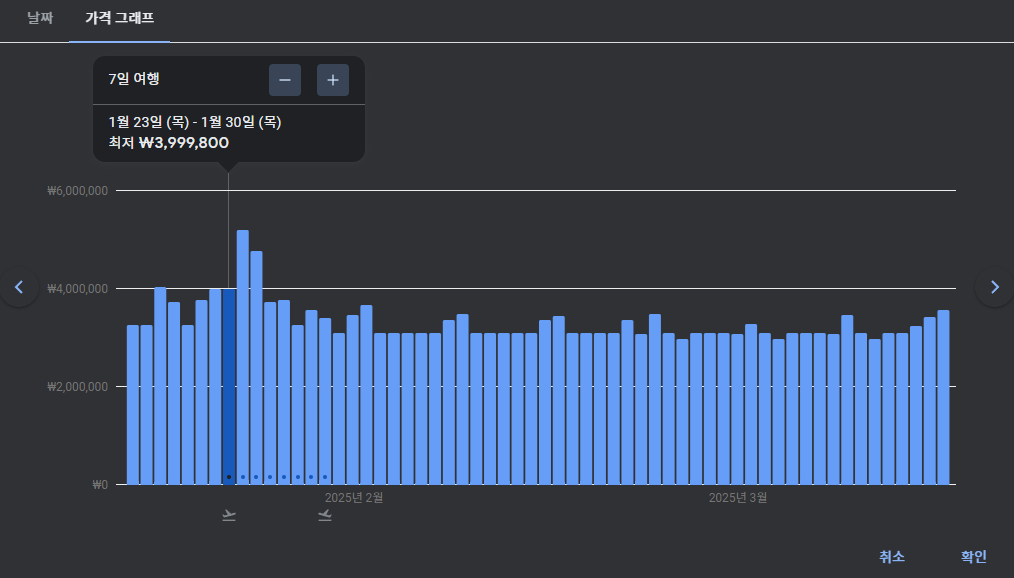Select the highlighted dark blue January 23 bar
1014x578 pixels.
tap(229, 387)
